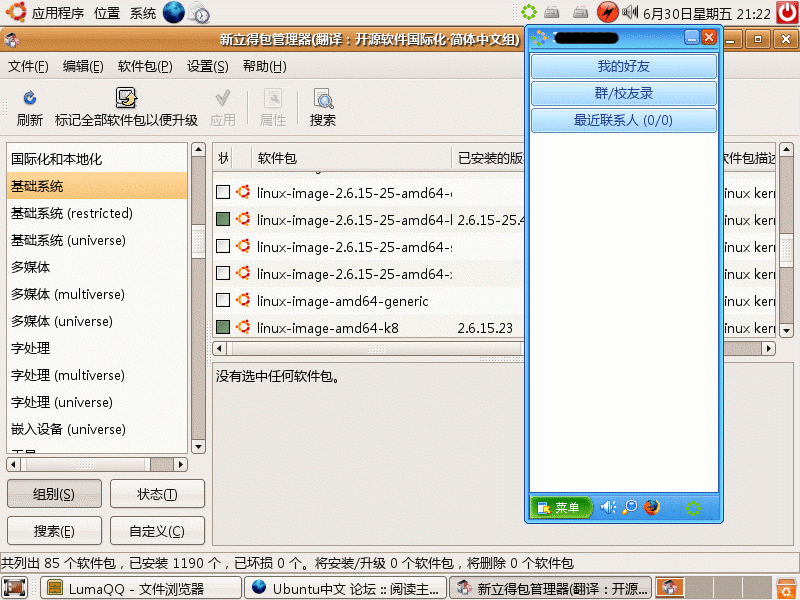The image size is (800, 600).
Task: Click the green ring tray icon in top panel
Action: click(x=529, y=12)
